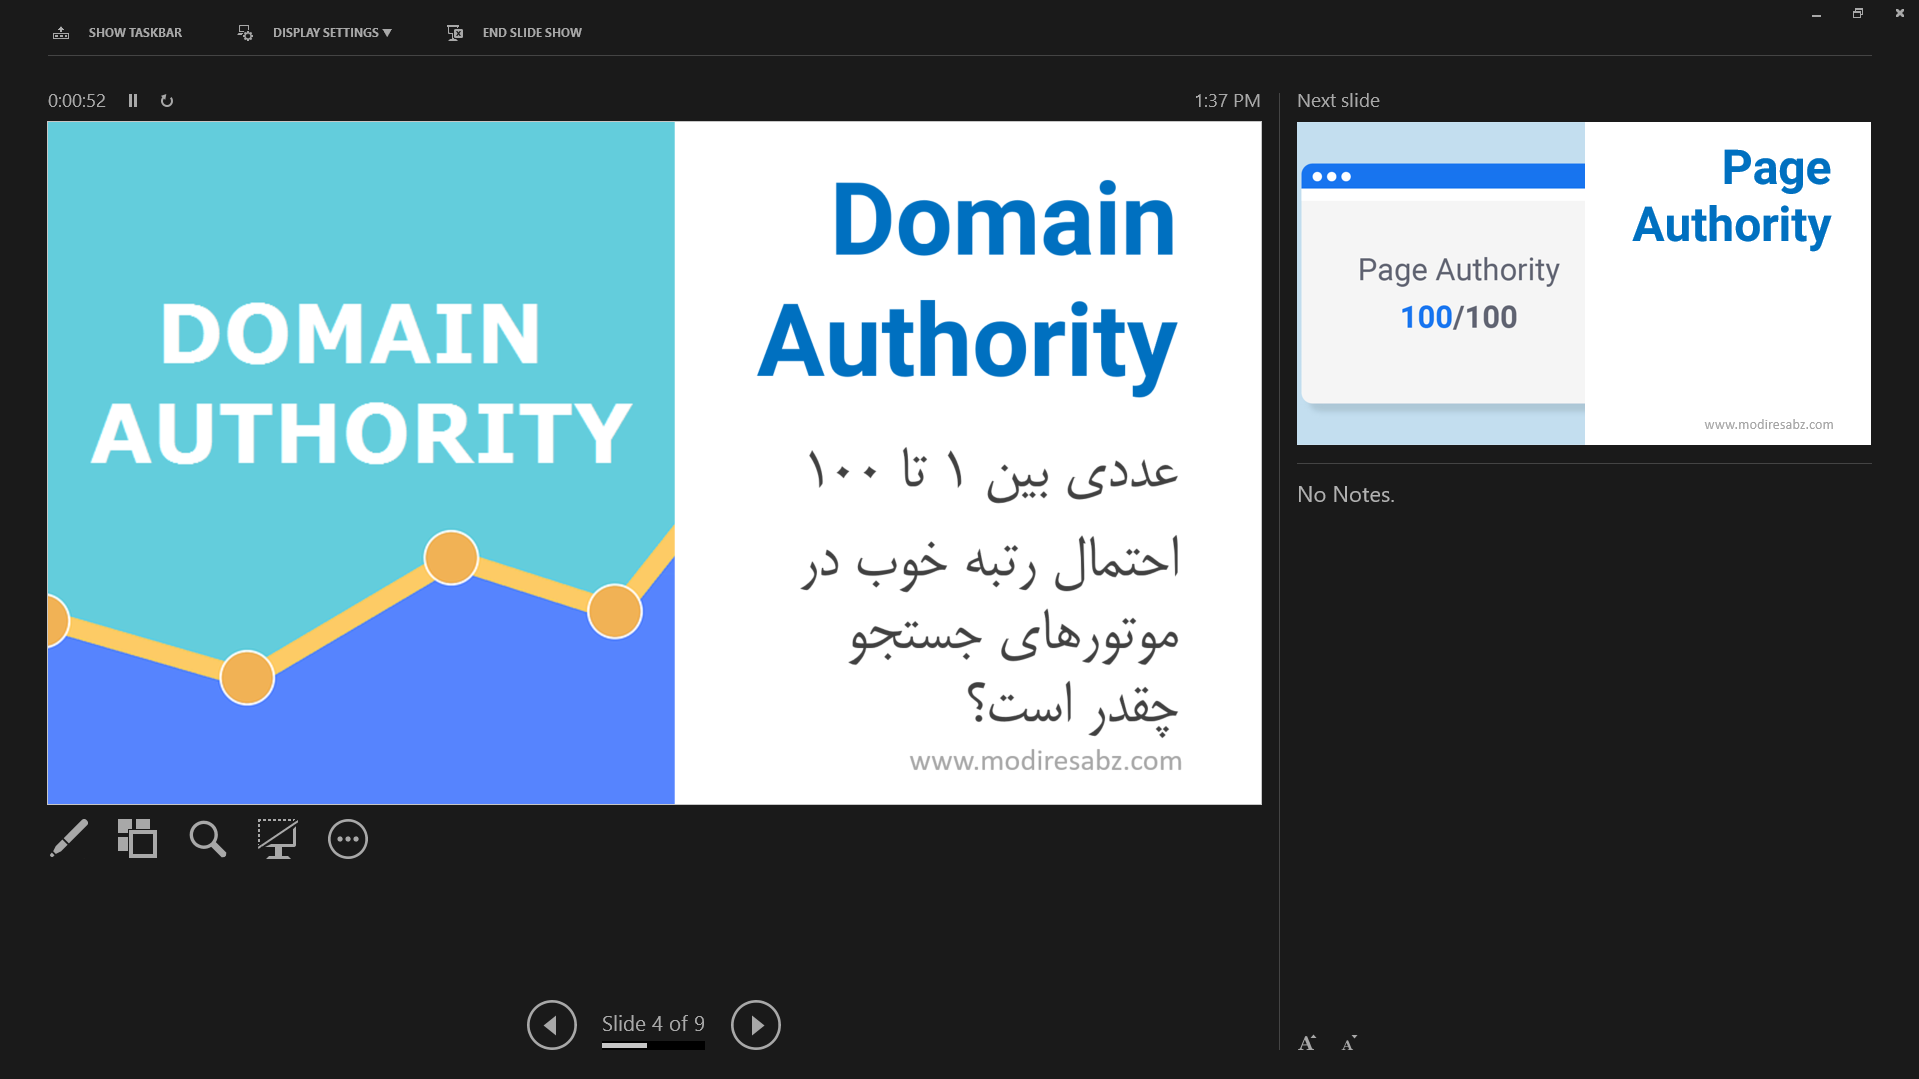Minimize the presenter view window
The image size is (1919, 1079).
coord(1816,14)
